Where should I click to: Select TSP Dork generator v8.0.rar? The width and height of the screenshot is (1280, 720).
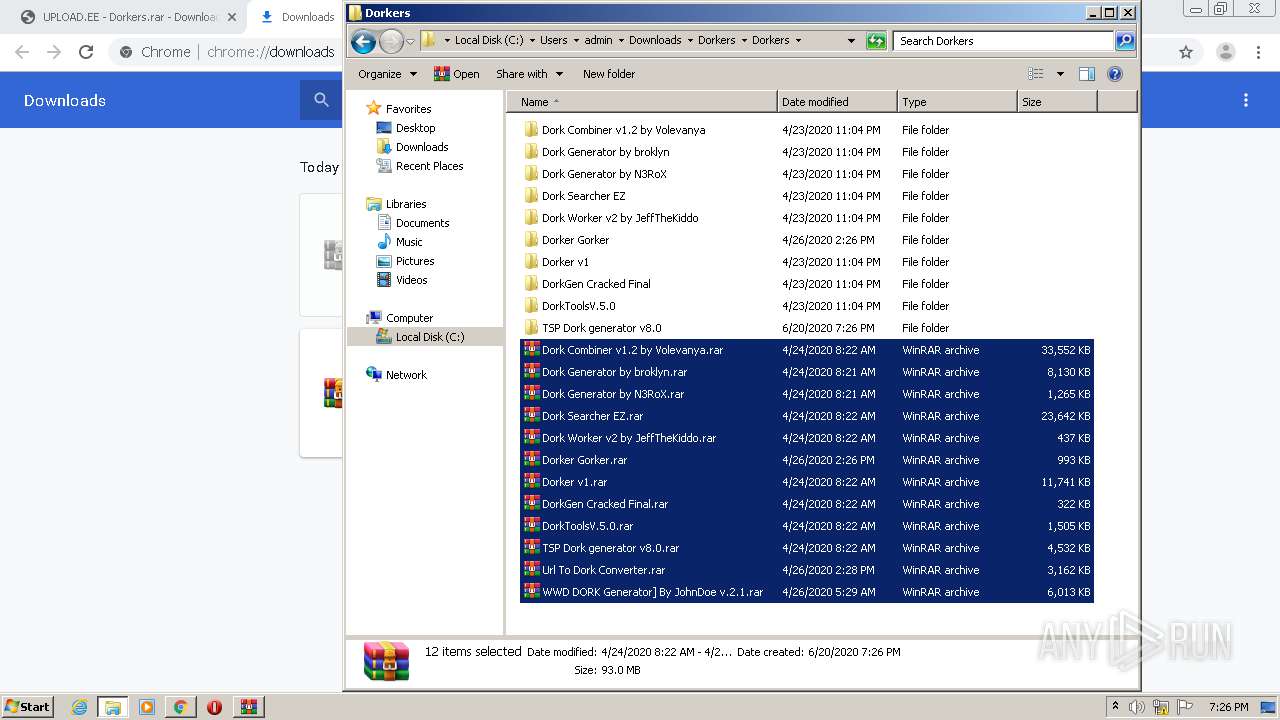(x=807, y=548)
